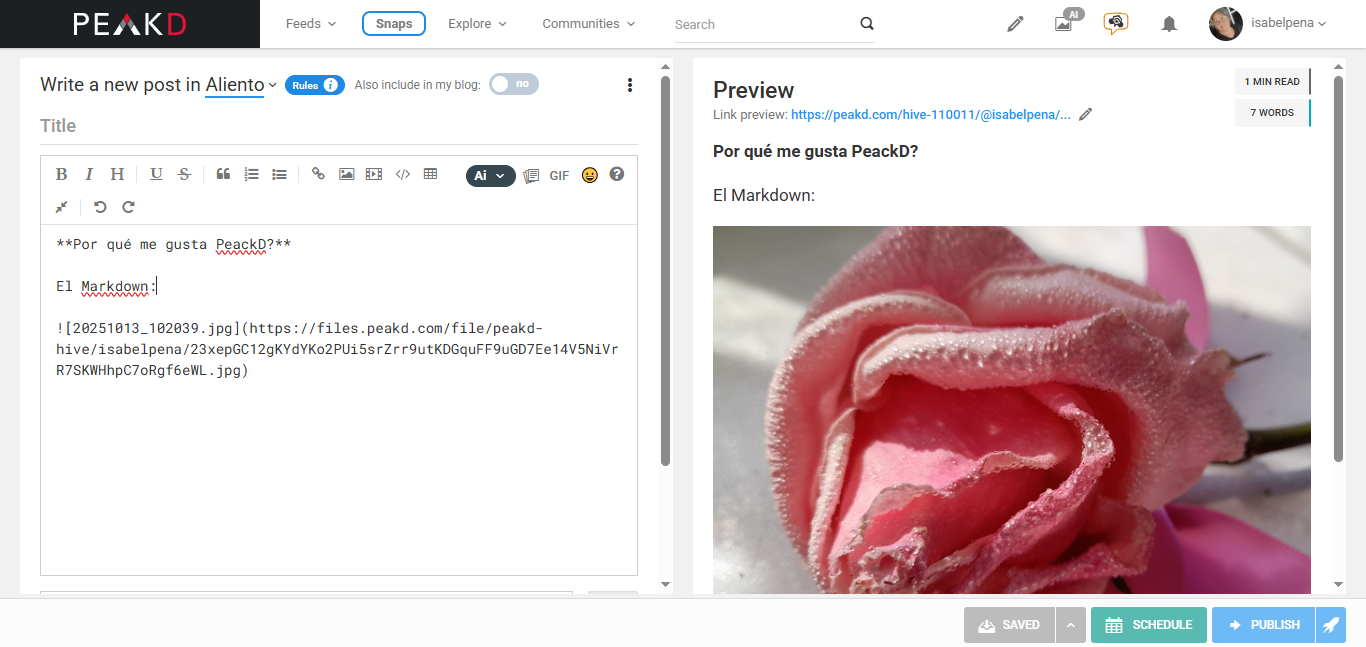Image resolution: width=1366 pixels, height=647 pixels.
Task: Open the Snaps tab
Action: pos(394,24)
